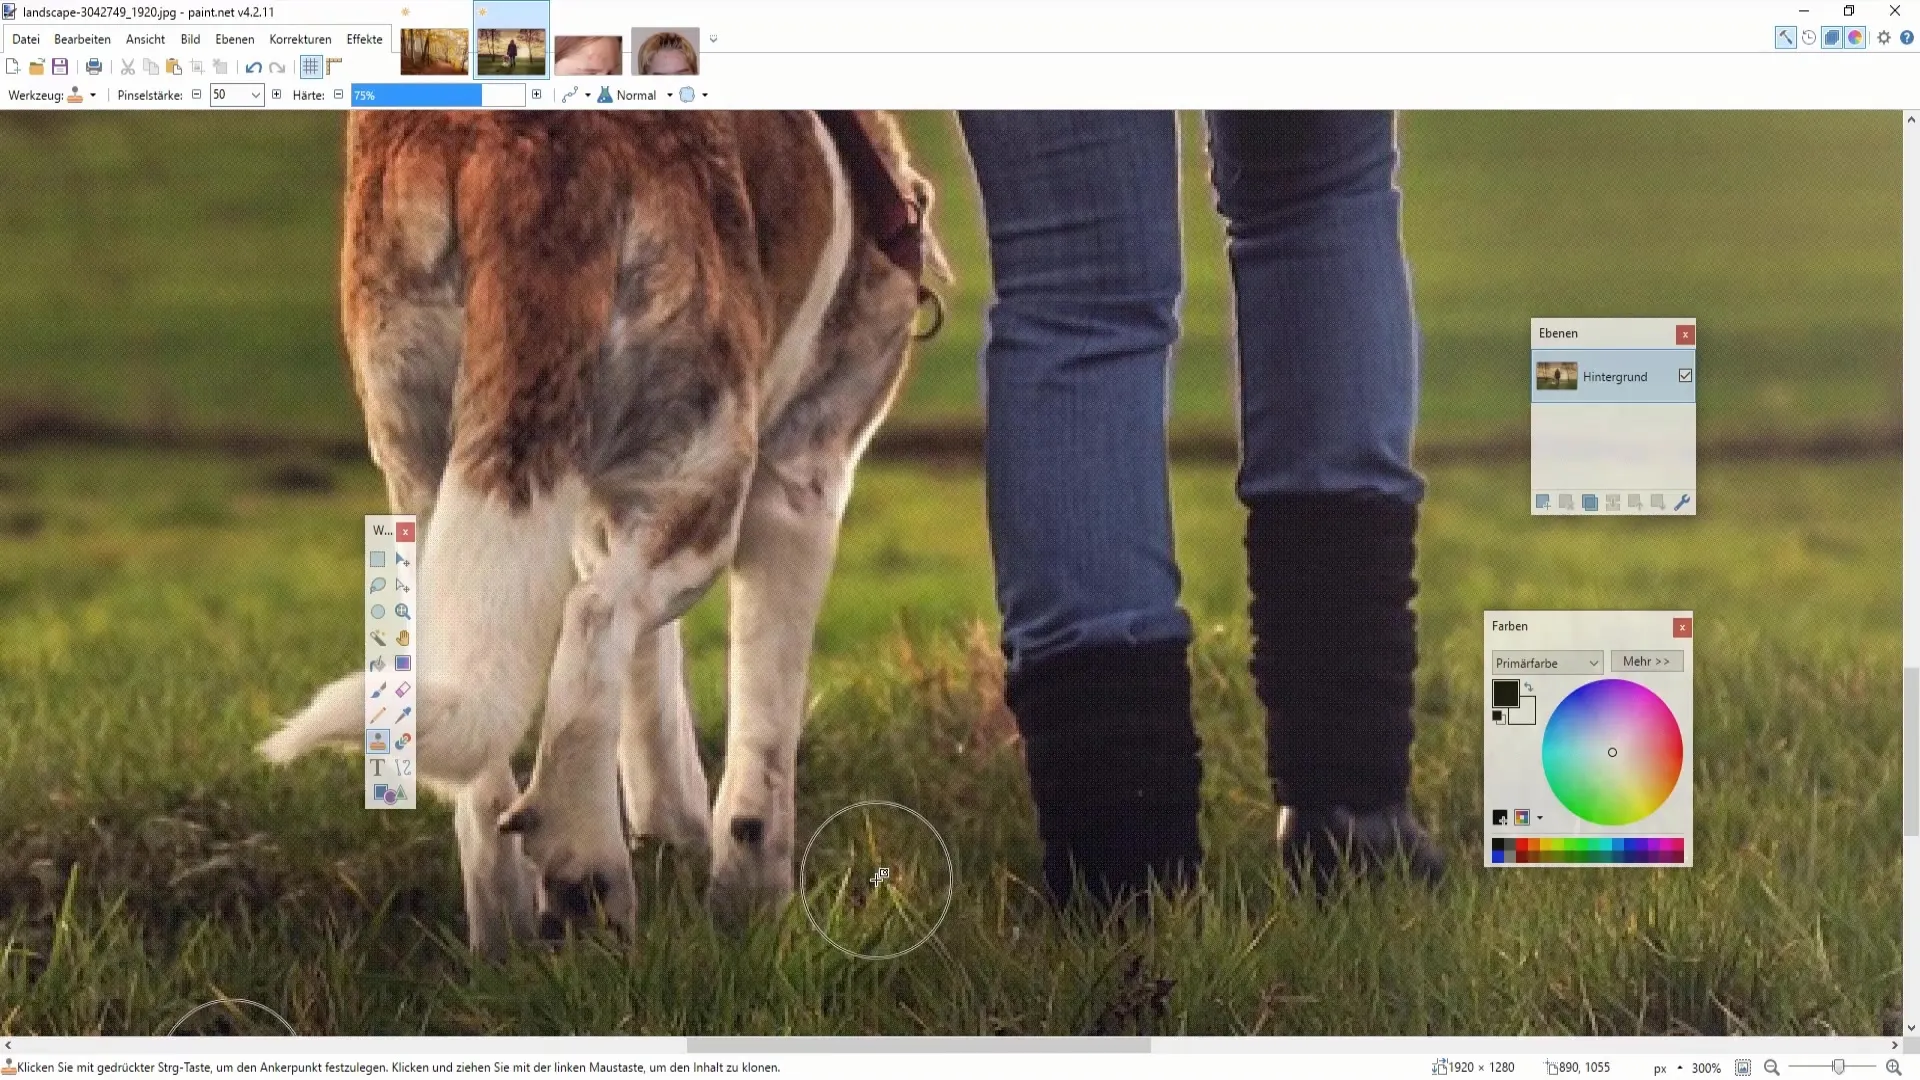This screenshot has width=1920, height=1080.
Task: Open an image file
Action: 36,67
